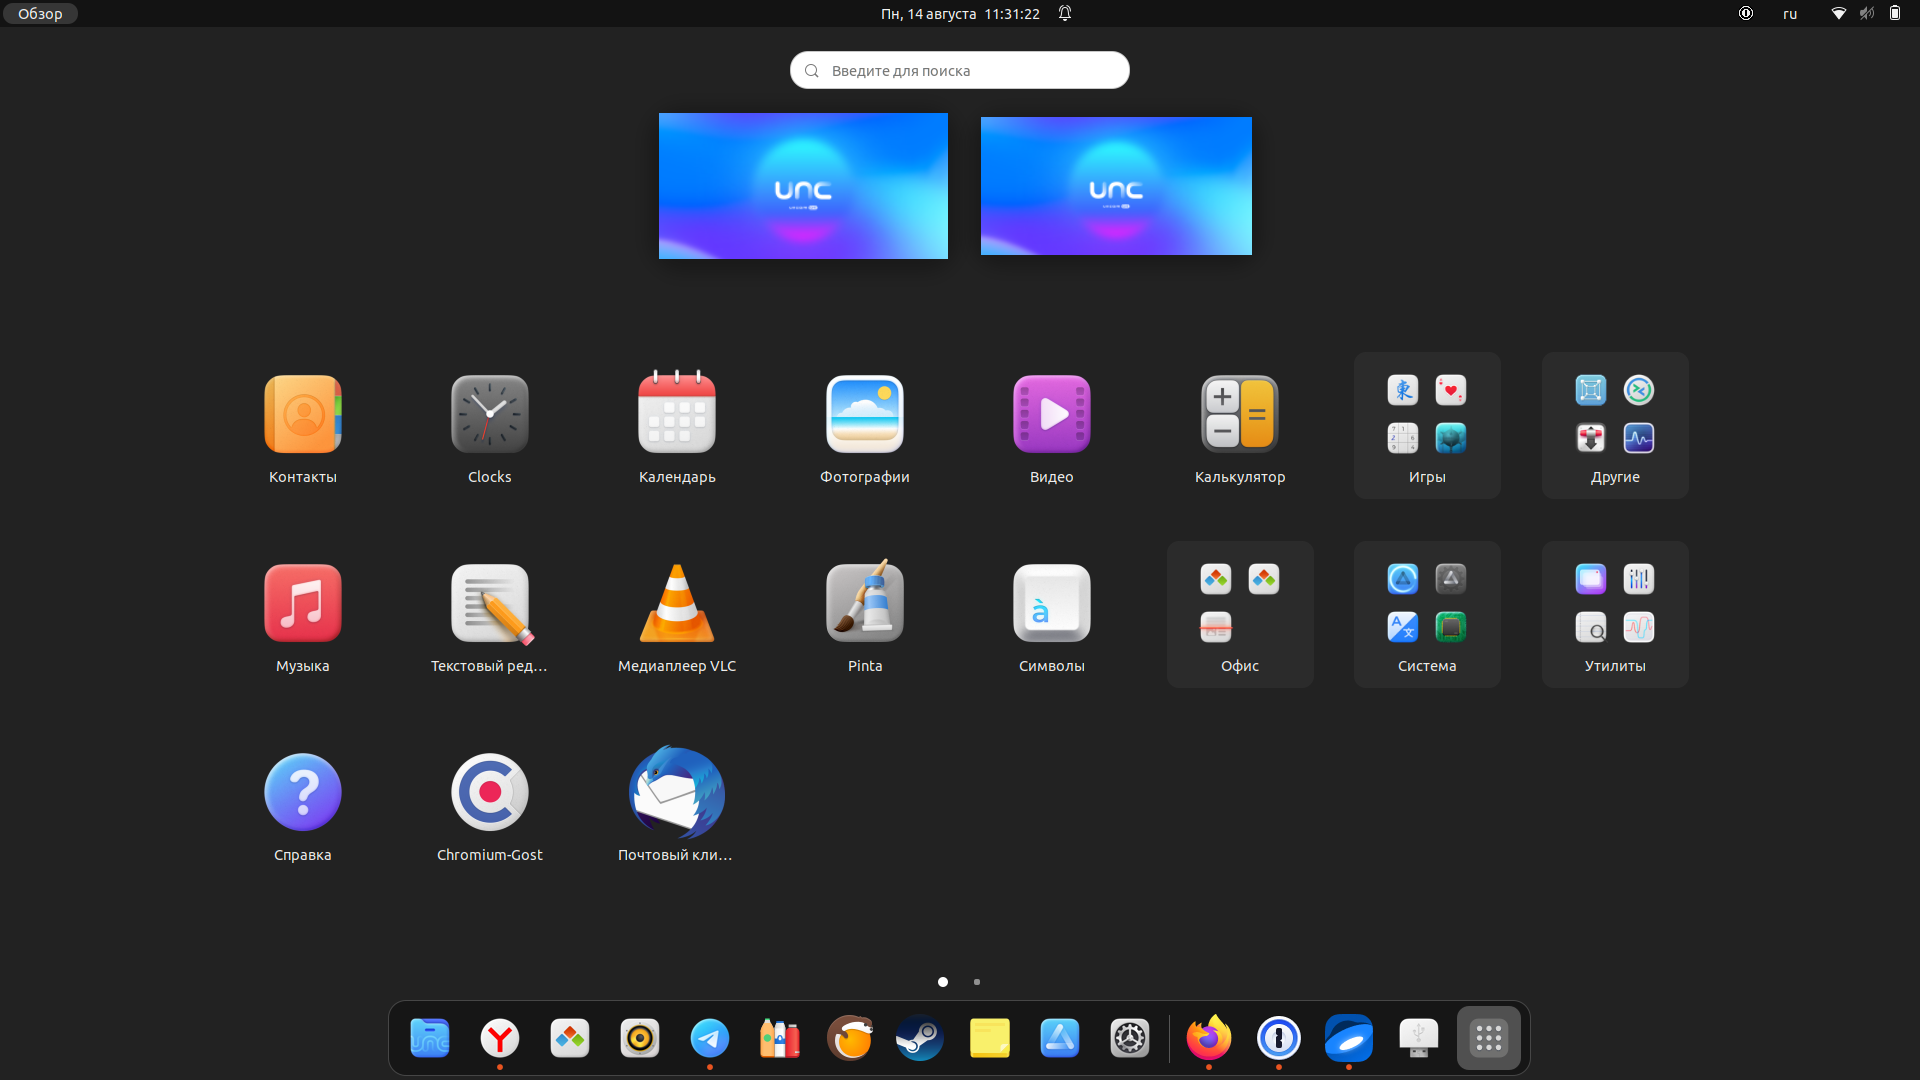Switch to second app grid page
Image resolution: width=1920 pixels, height=1080 pixels.
[x=976, y=982]
